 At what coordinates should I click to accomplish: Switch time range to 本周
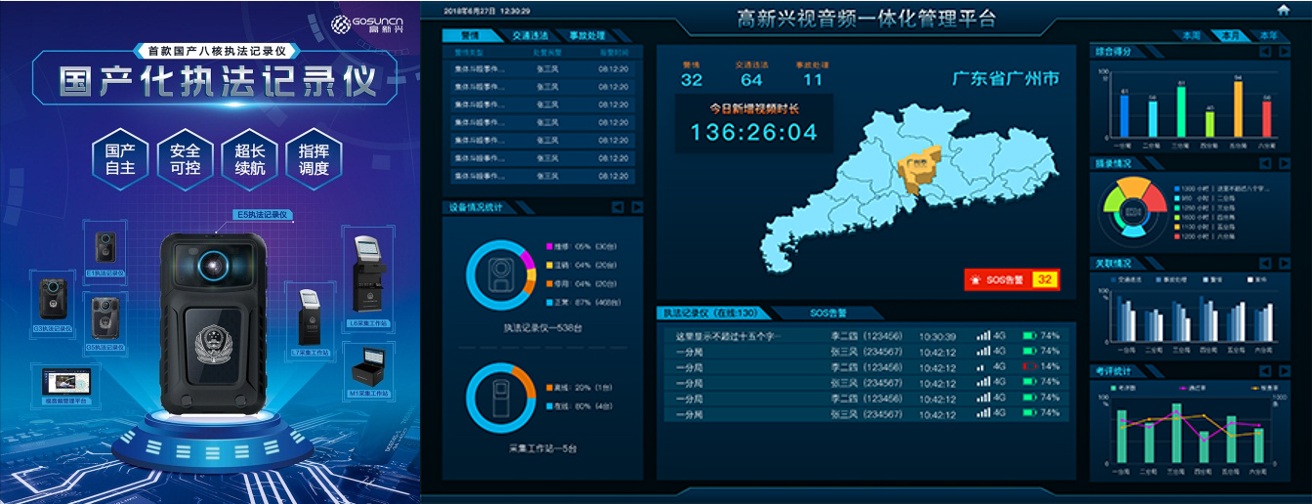coord(1191,36)
